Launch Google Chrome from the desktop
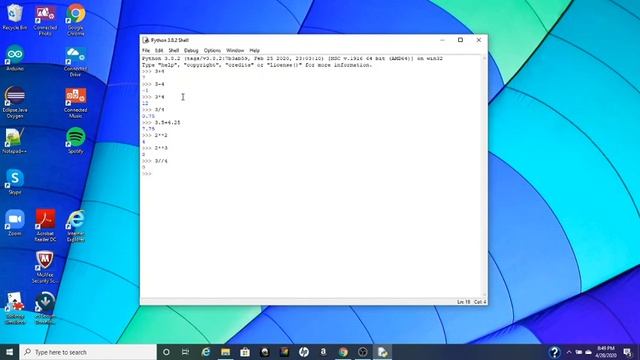 [76, 20]
